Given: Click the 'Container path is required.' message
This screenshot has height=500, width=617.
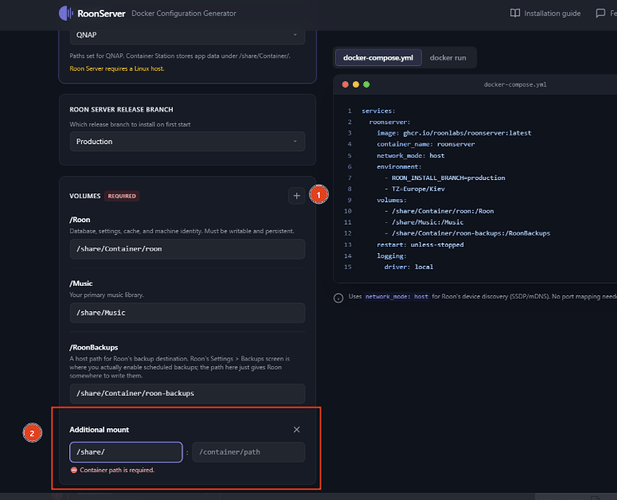Looking at the screenshot, I should point(117,470).
